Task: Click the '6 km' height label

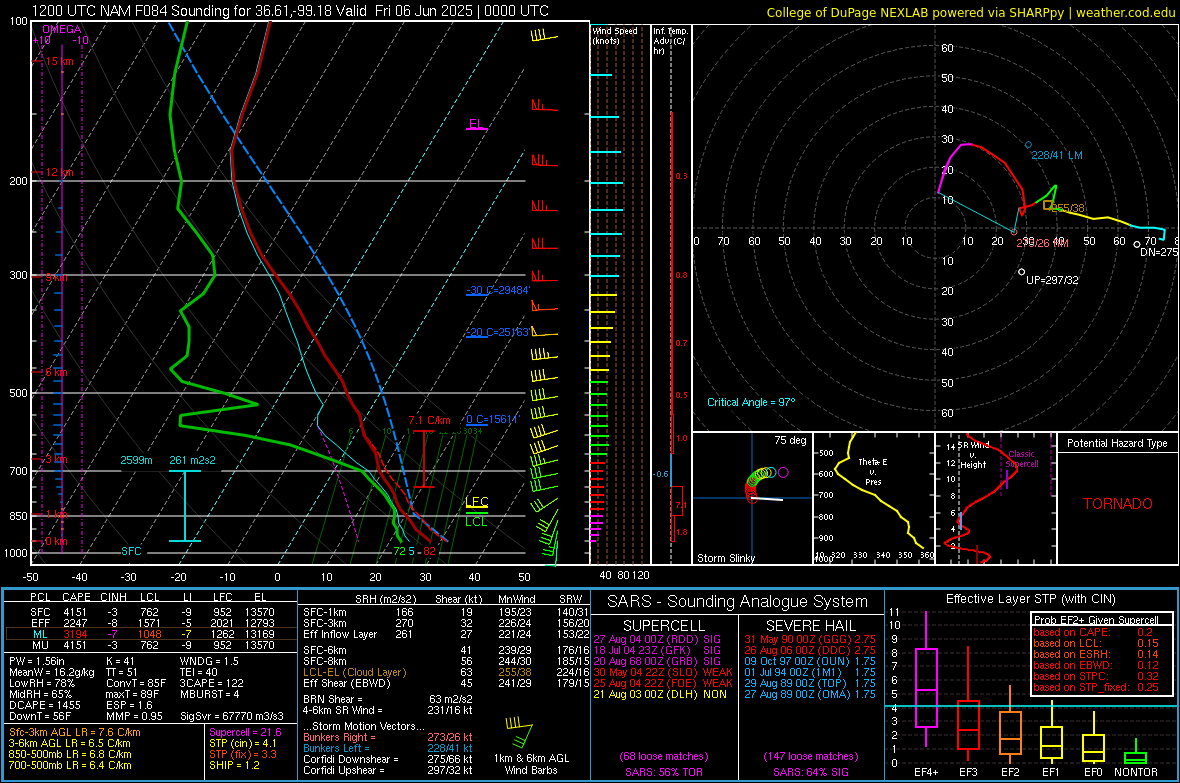Action: click(x=56, y=372)
